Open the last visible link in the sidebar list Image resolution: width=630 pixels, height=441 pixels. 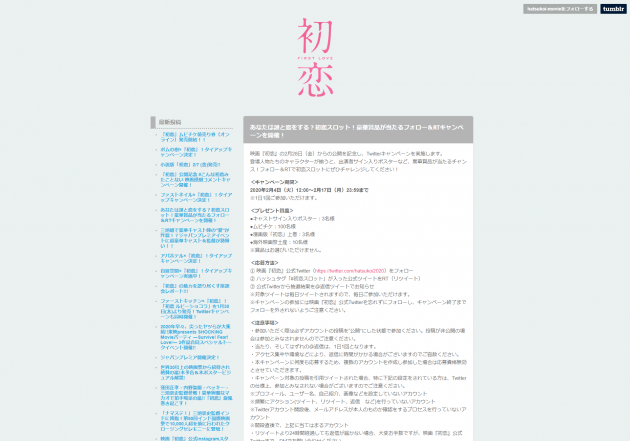(194, 437)
